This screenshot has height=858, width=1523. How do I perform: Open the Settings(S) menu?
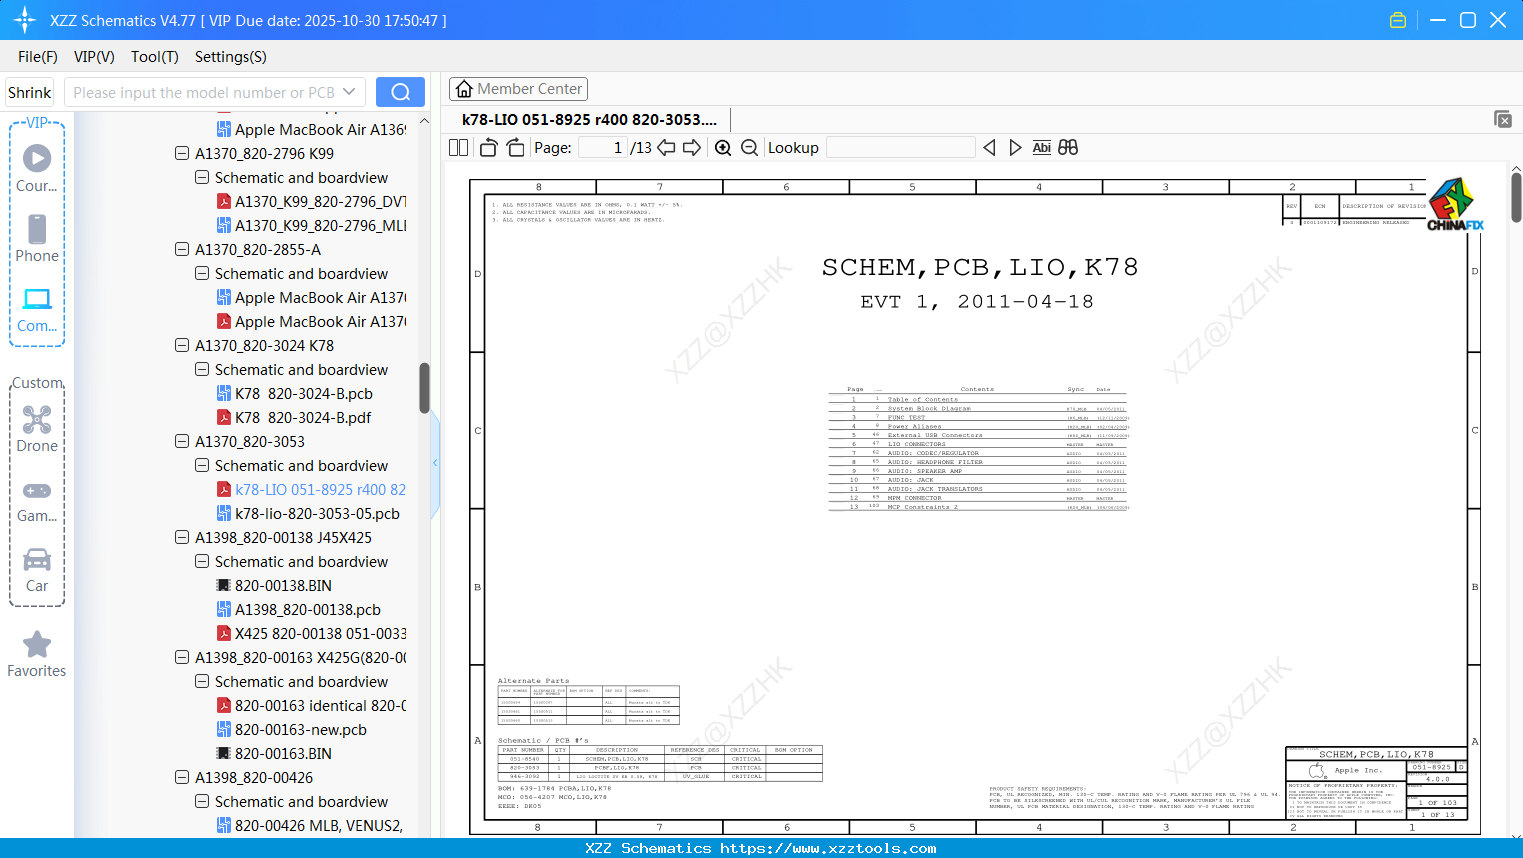click(x=231, y=57)
